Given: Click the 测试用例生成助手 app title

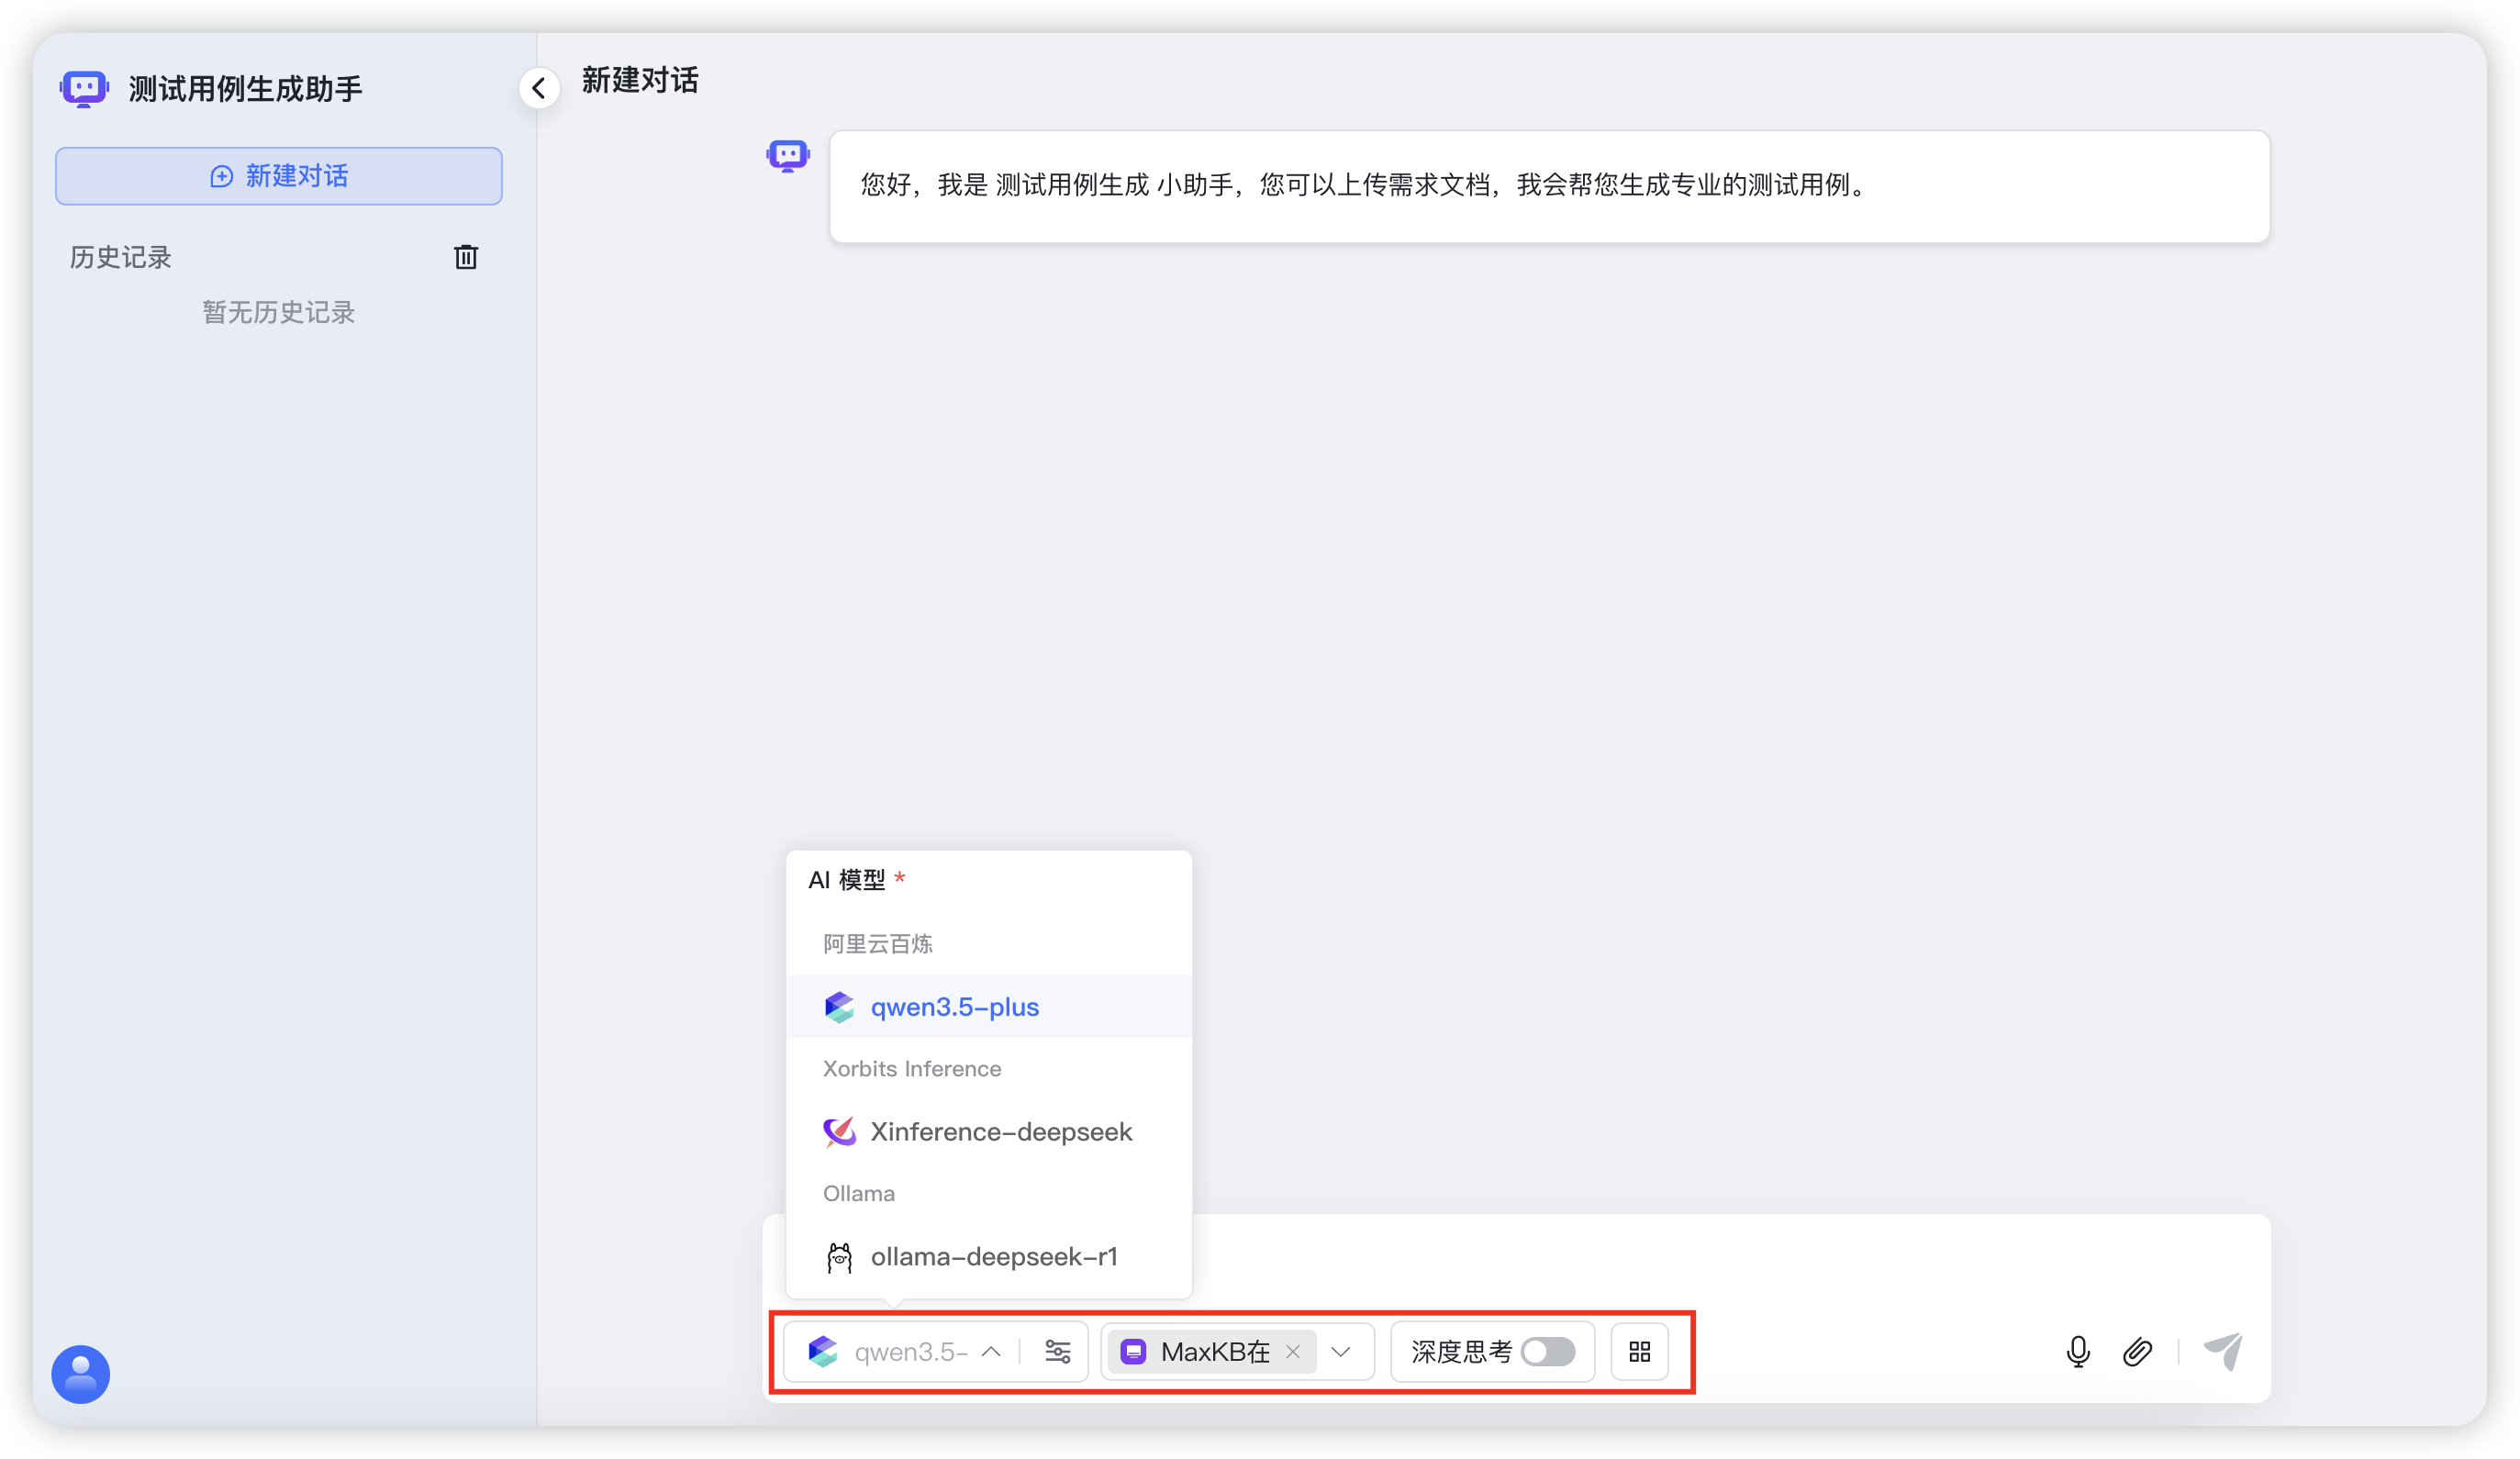Looking at the screenshot, I should [x=245, y=89].
